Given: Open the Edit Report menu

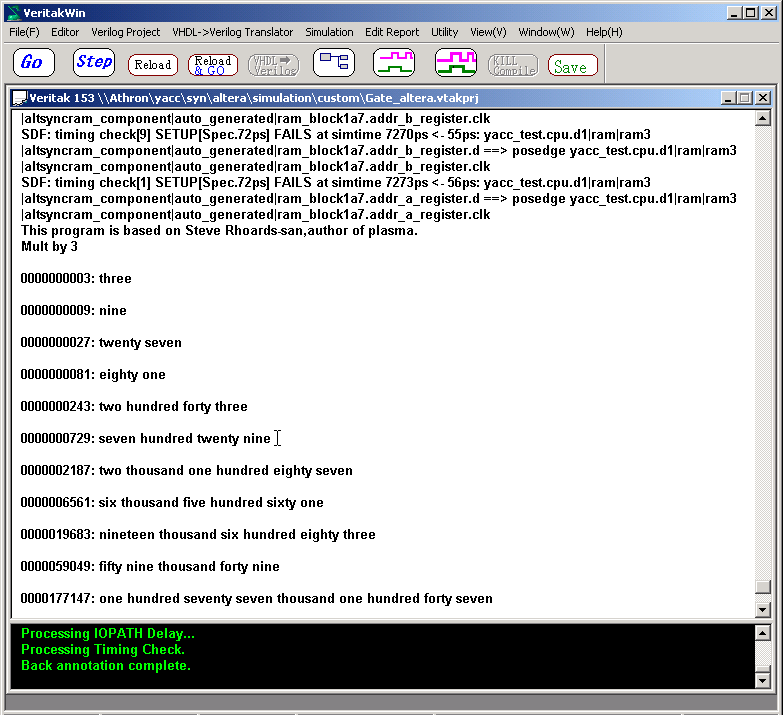Looking at the screenshot, I should (x=392, y=32).
